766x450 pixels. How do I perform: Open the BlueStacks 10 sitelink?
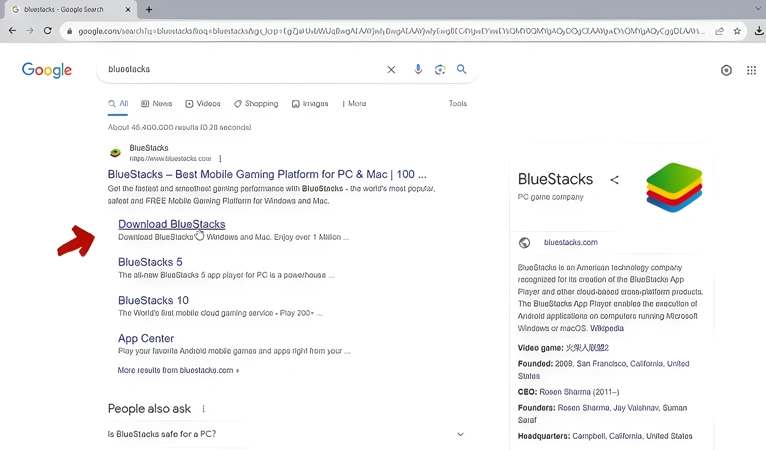[153, 300]
